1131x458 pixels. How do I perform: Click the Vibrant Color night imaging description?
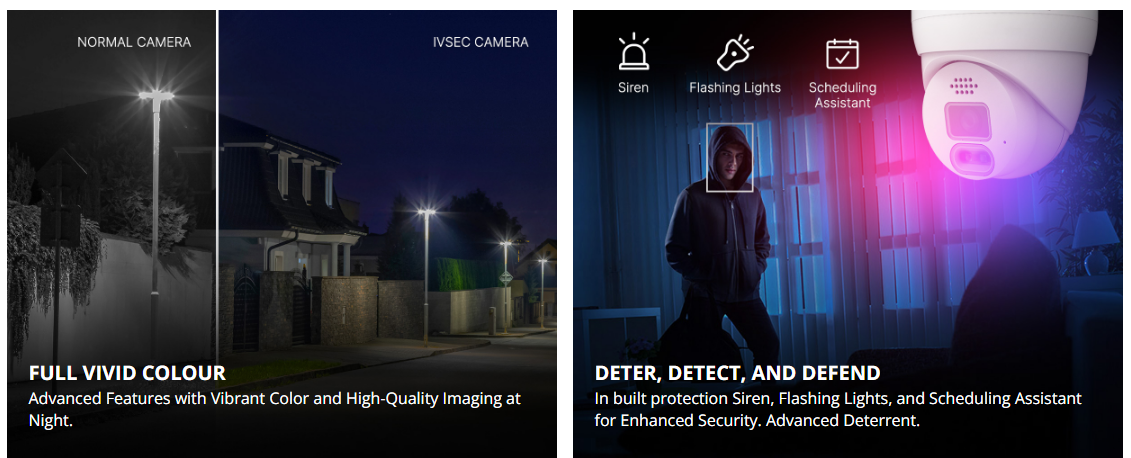275,409
